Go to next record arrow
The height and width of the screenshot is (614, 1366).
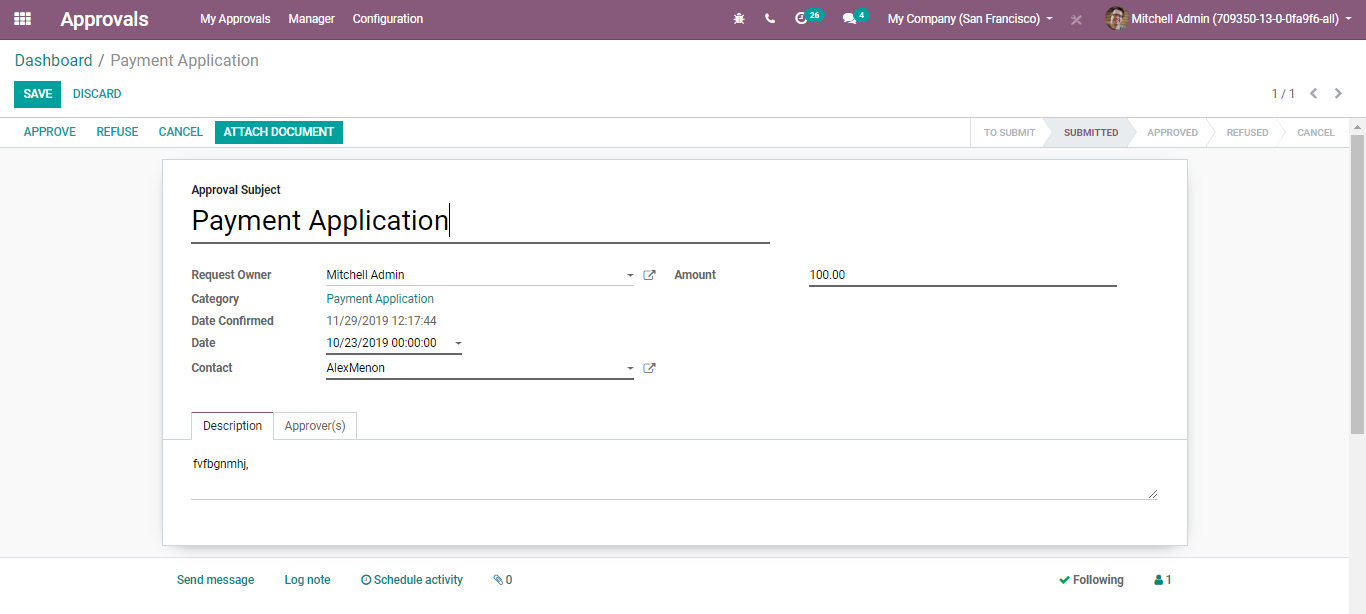click(x=1338, y=94)
